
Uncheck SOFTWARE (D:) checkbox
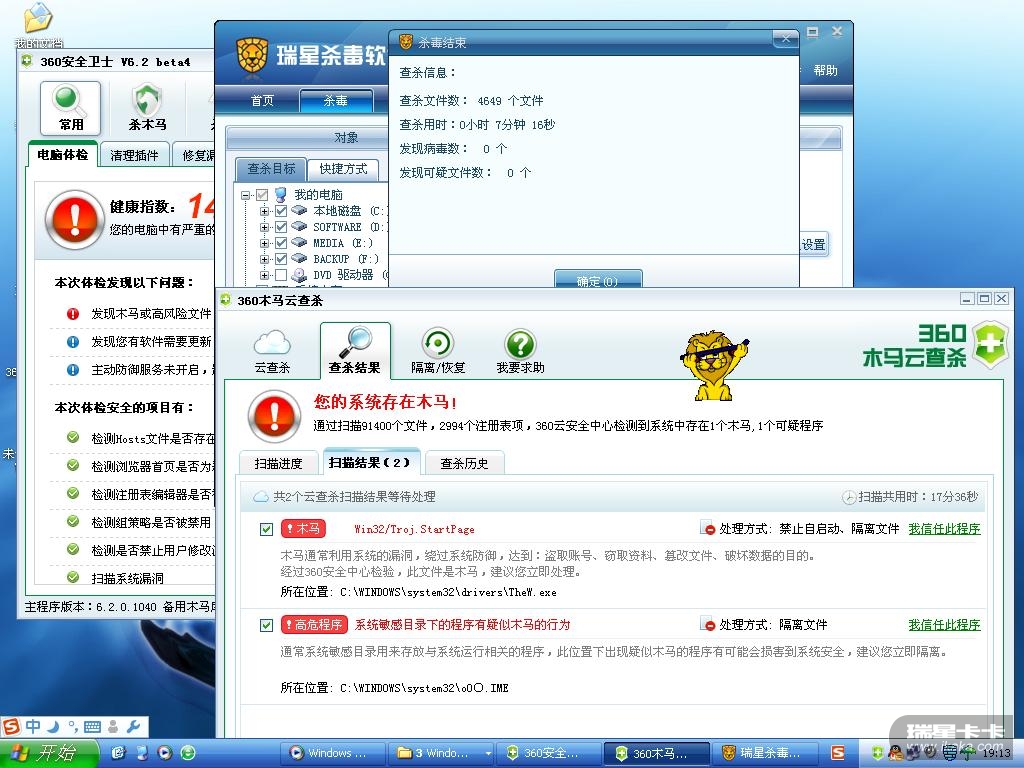(281, 227)
